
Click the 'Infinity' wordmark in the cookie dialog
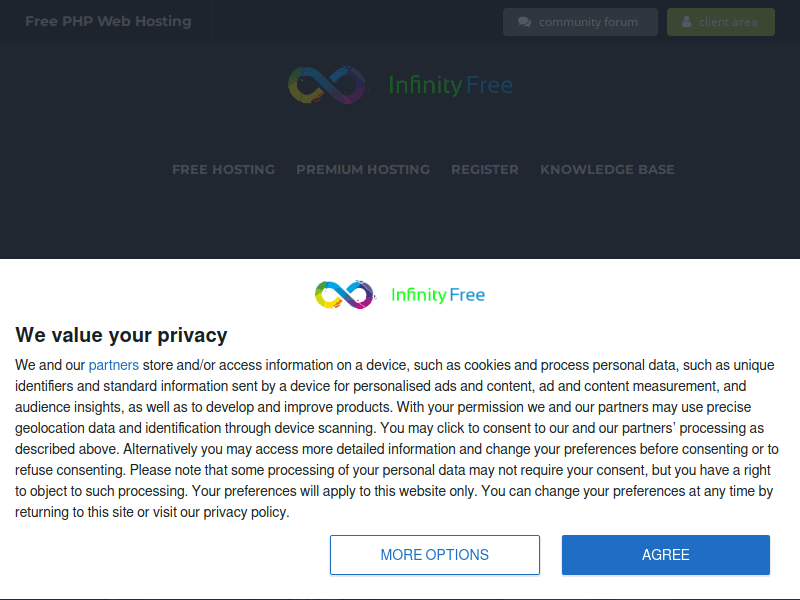pyautogui.click(x=419, y=295)
